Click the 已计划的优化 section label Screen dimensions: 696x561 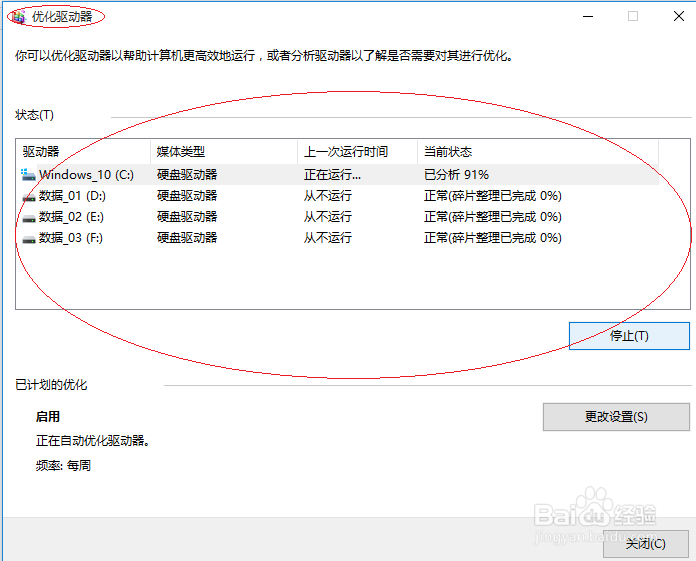[x=51, y=385]
